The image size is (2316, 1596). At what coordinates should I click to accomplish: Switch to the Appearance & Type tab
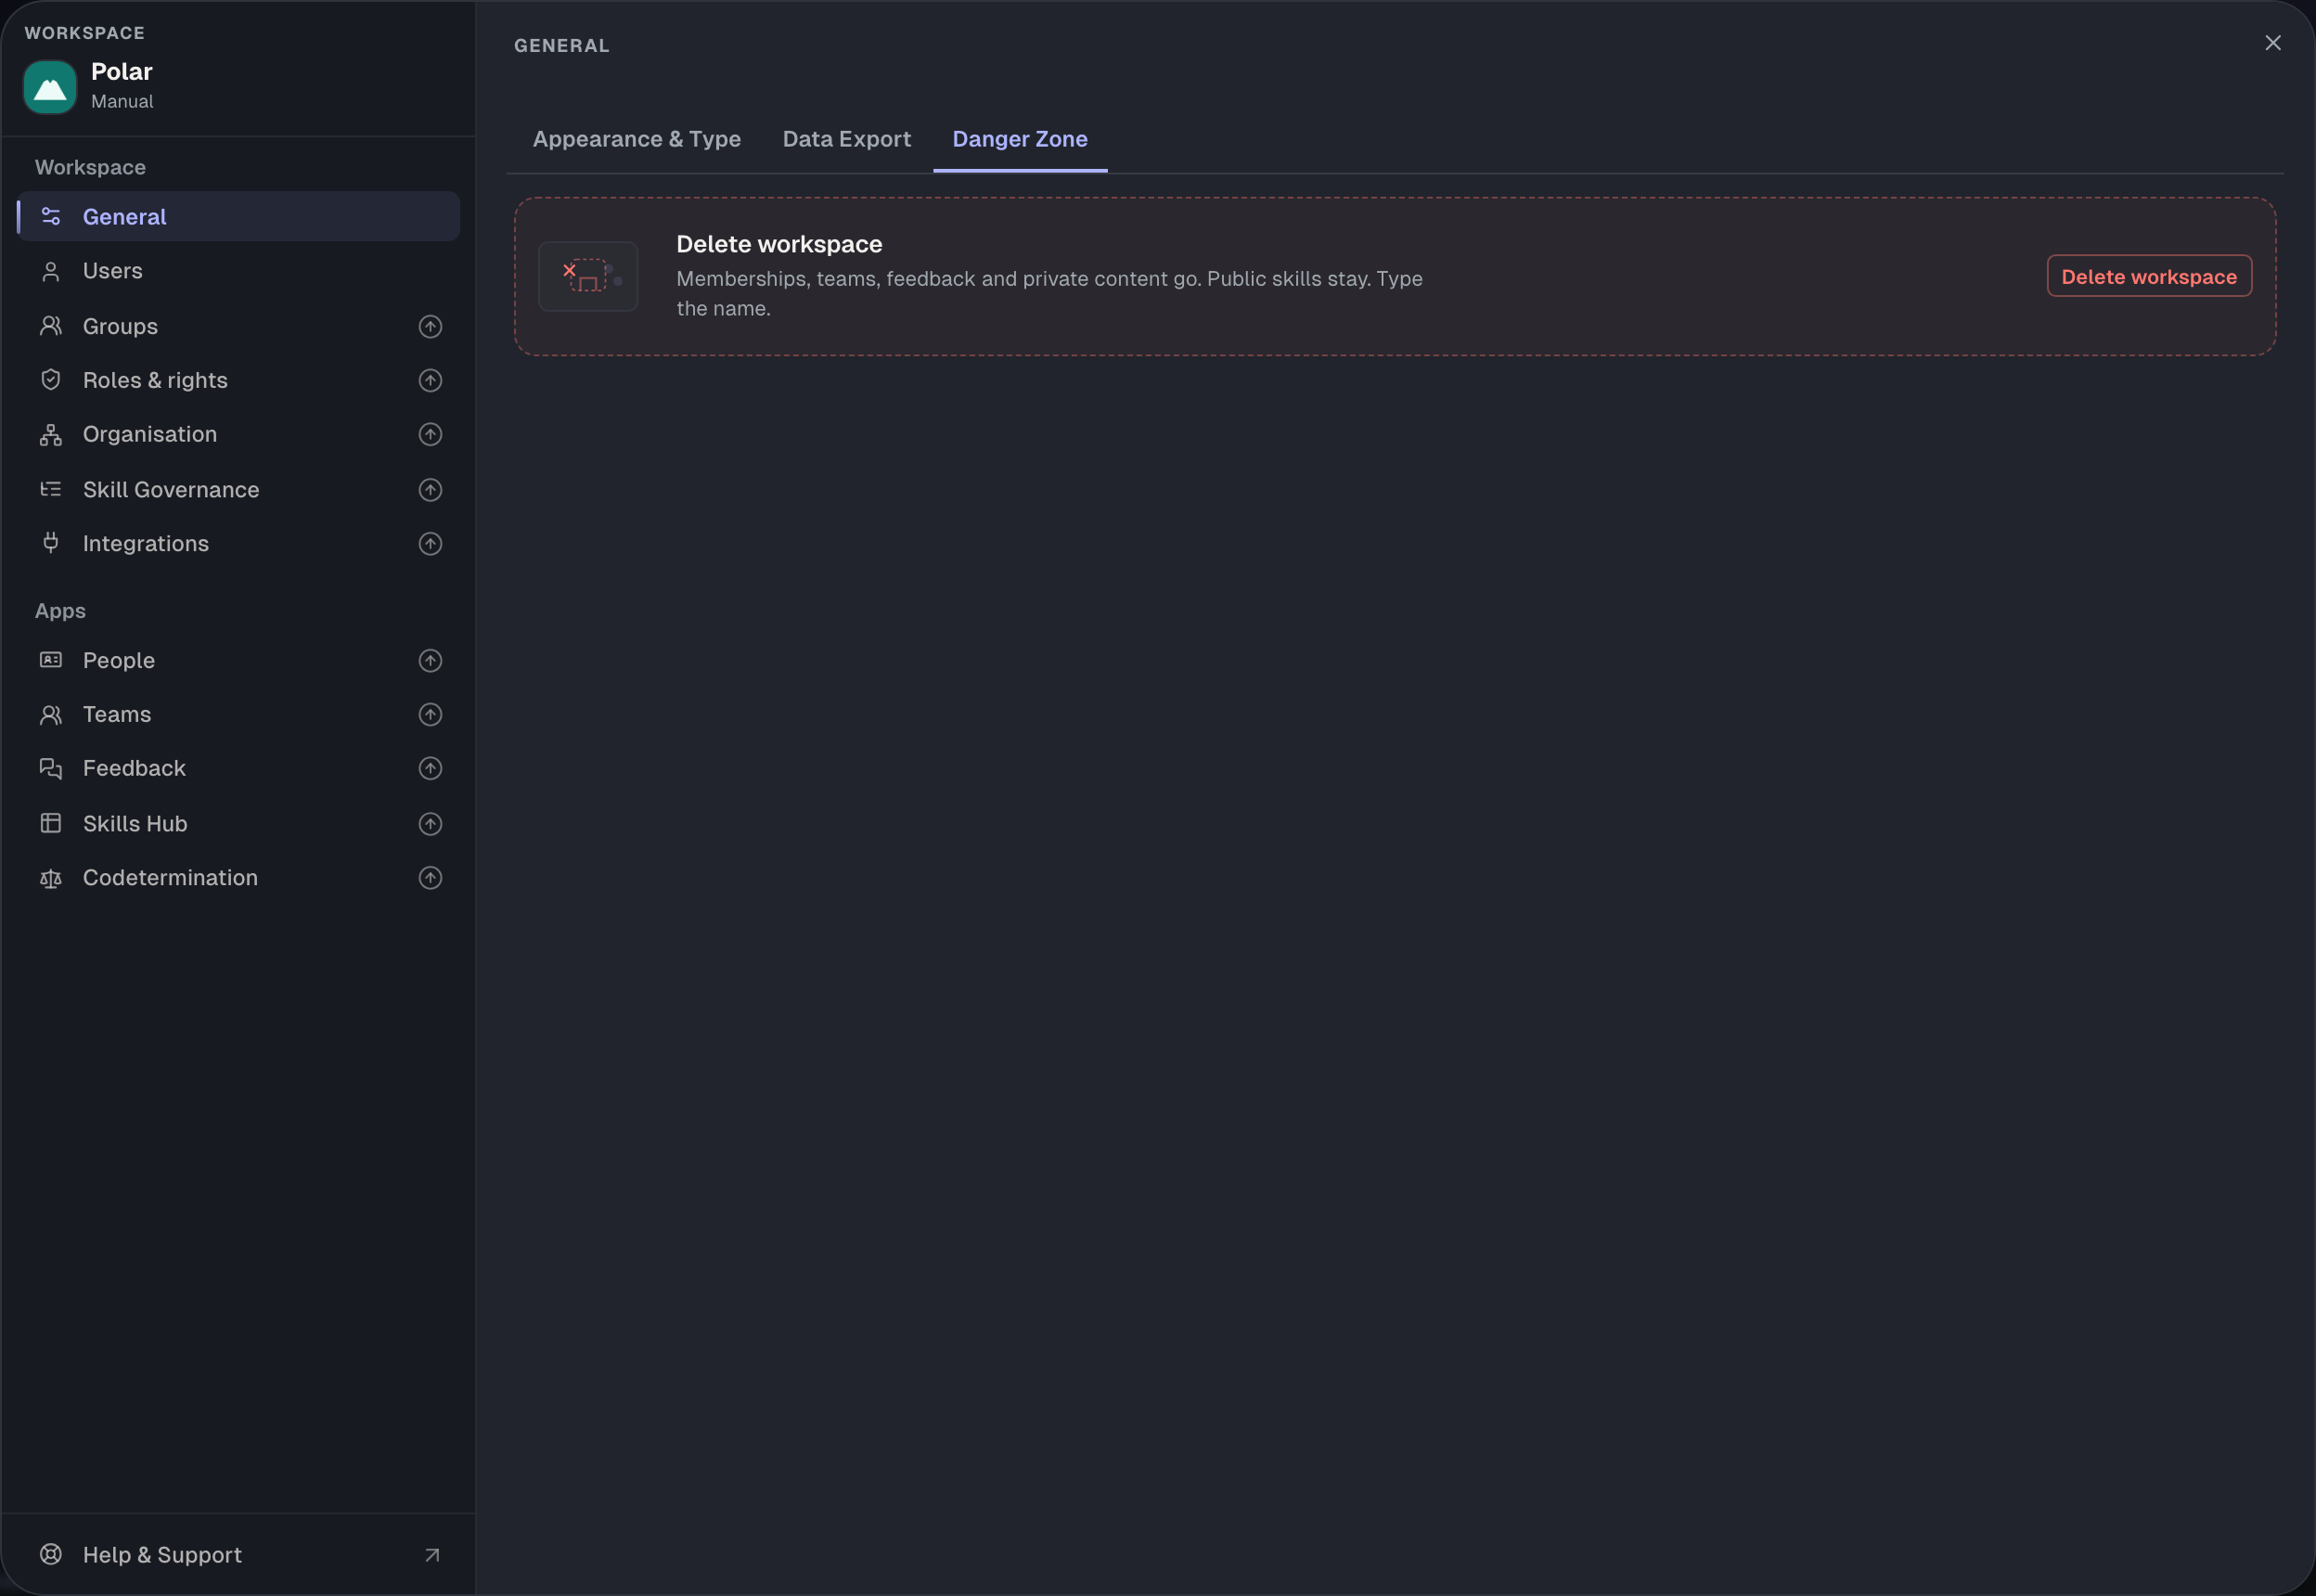coord(637,139)
